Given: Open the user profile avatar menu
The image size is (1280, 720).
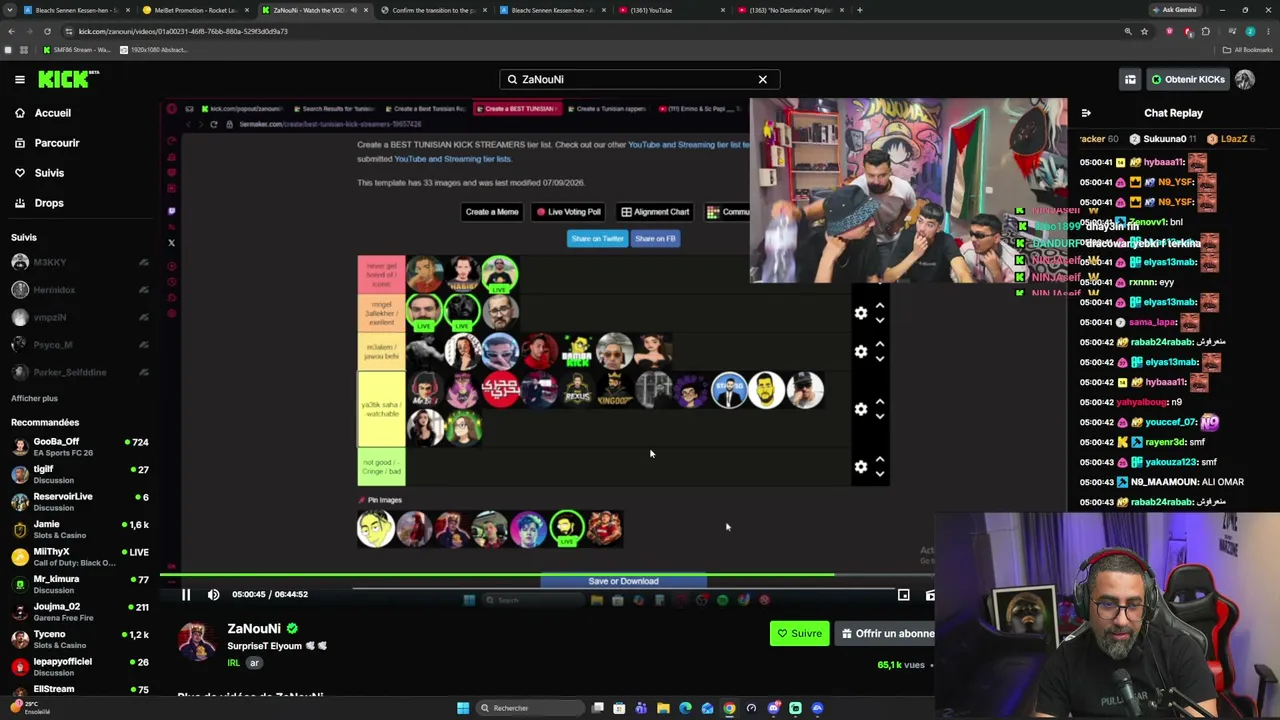Looking at the screenshot, I should coord(1245,79).
